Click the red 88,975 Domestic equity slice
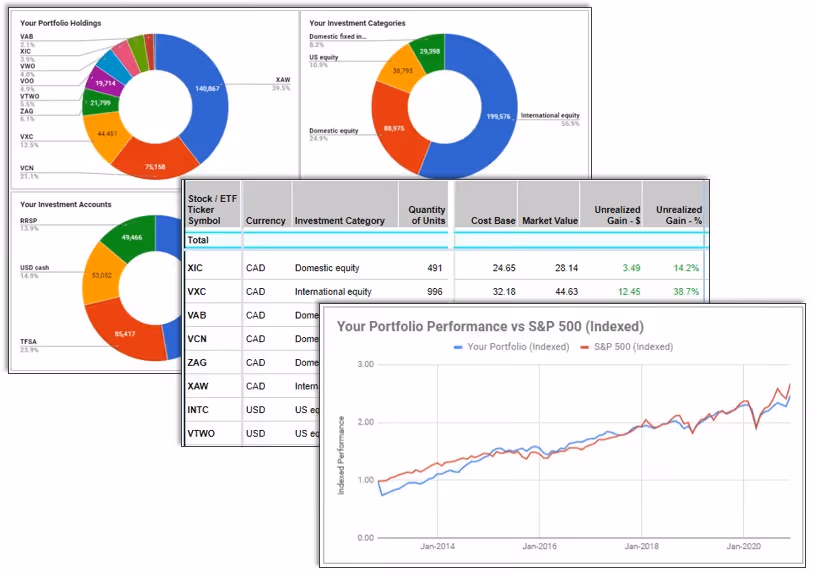Image resolution: width=813 pixels, height=575 pixels. tap(394, 128)
